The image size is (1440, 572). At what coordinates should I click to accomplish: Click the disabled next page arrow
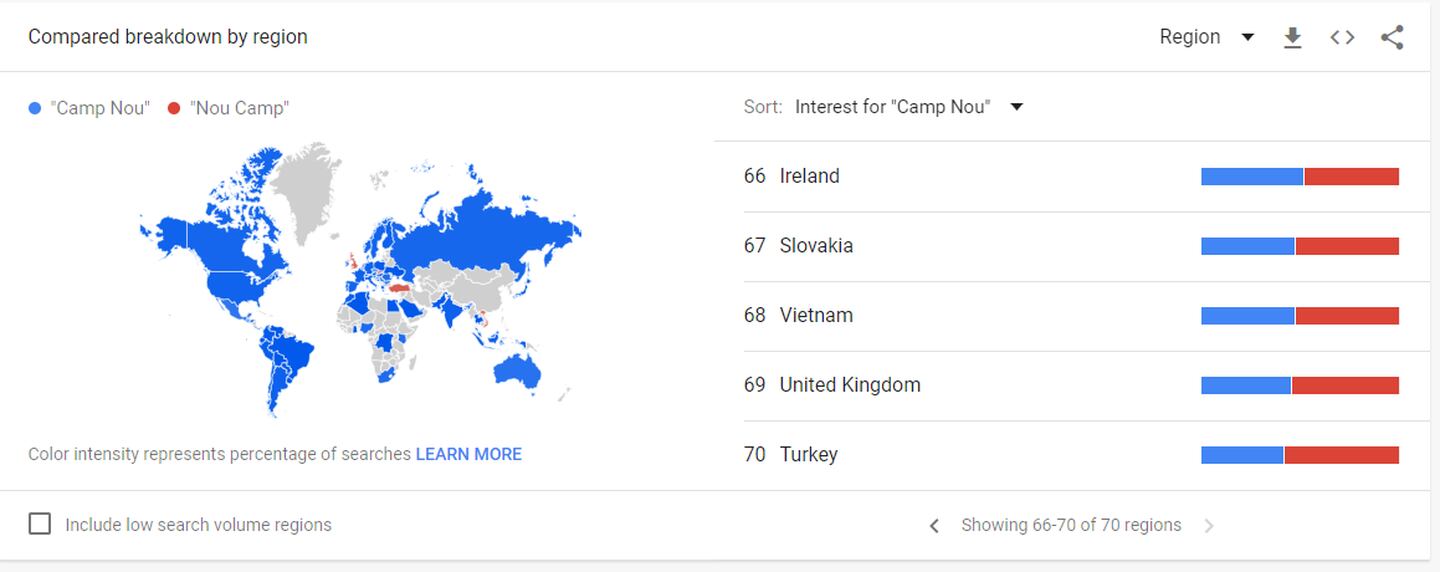[1209, 526]
